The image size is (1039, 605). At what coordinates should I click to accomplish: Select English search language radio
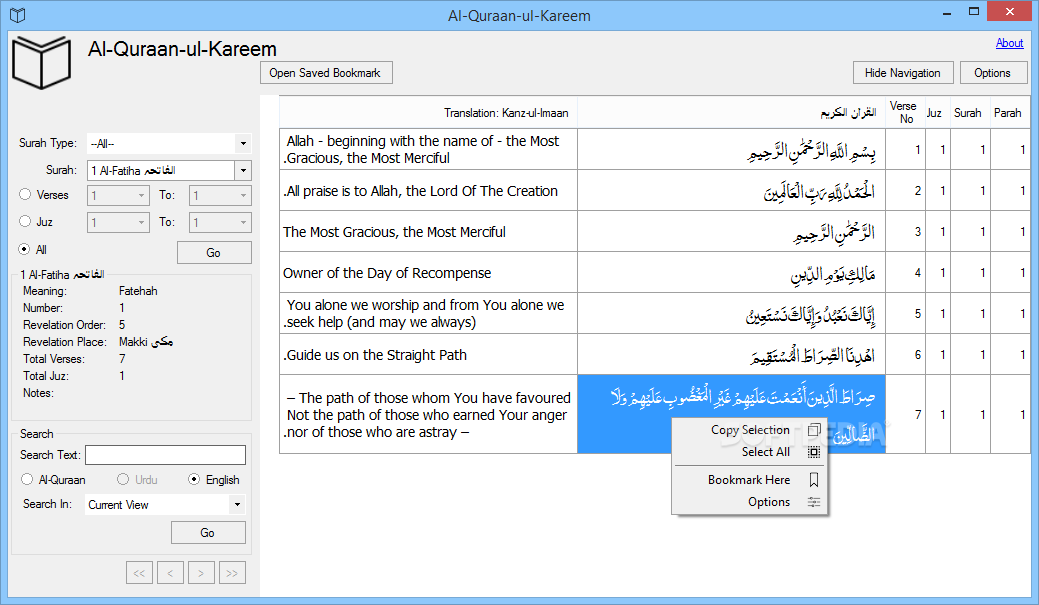pyautogui.click(x=194, y=479)
